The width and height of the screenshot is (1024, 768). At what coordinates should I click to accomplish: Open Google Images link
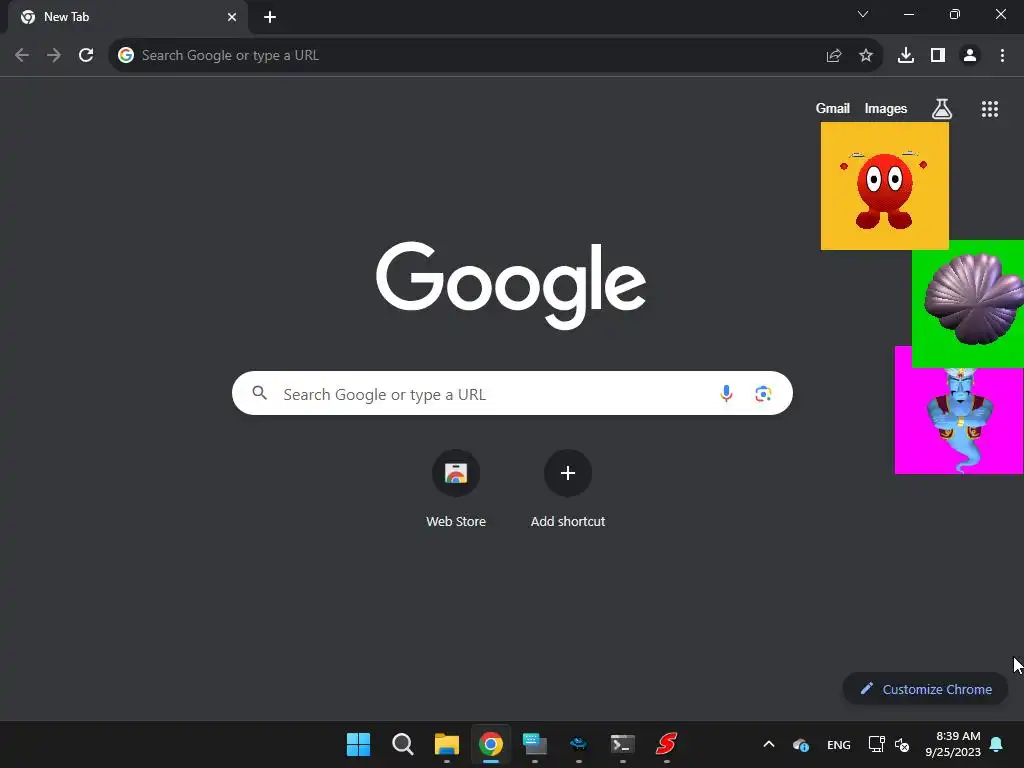click(886, 108)
